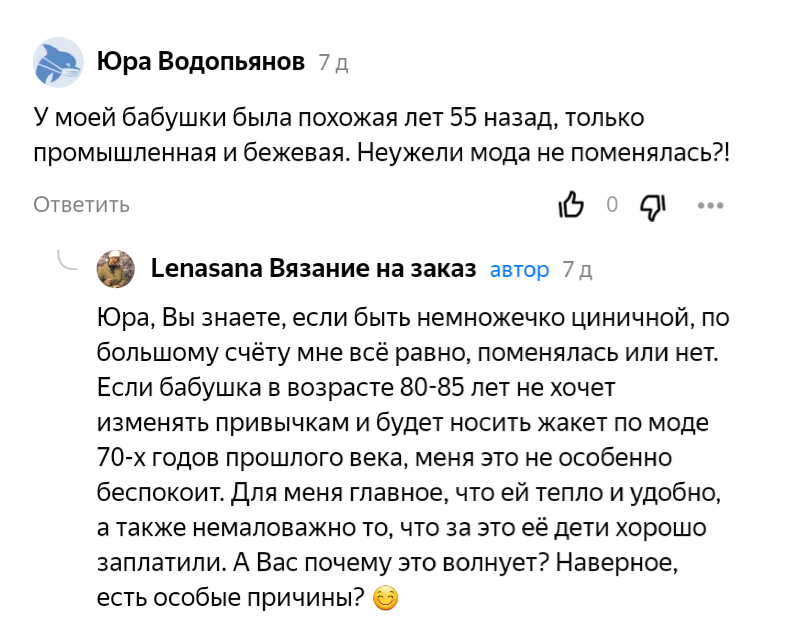Open Юра Водопьянов's profile by clicking his name

point(199,60)
